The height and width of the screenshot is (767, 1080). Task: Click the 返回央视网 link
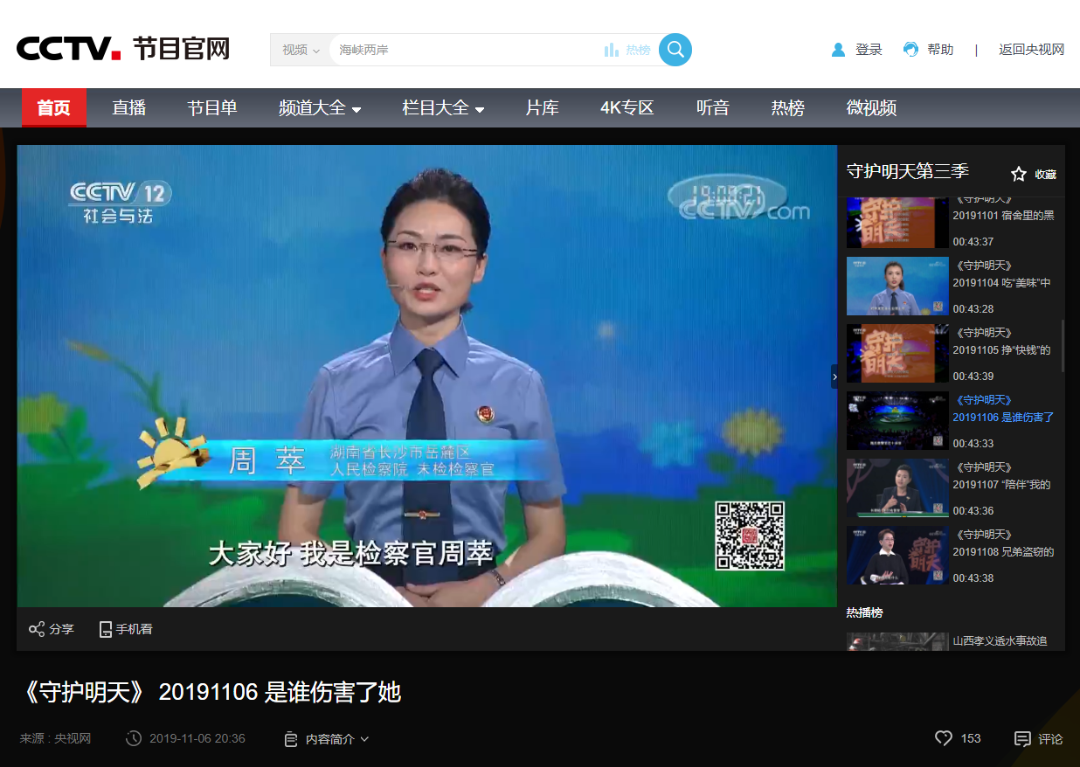1031,49
